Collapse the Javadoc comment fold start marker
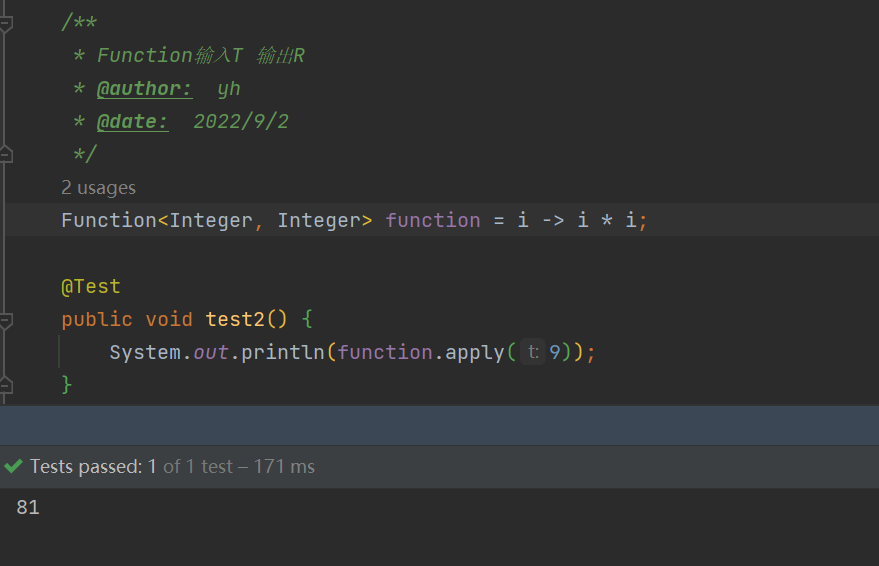Image resolution: width=879 pixels, height=566 pixels. click(x=6, y=23)
